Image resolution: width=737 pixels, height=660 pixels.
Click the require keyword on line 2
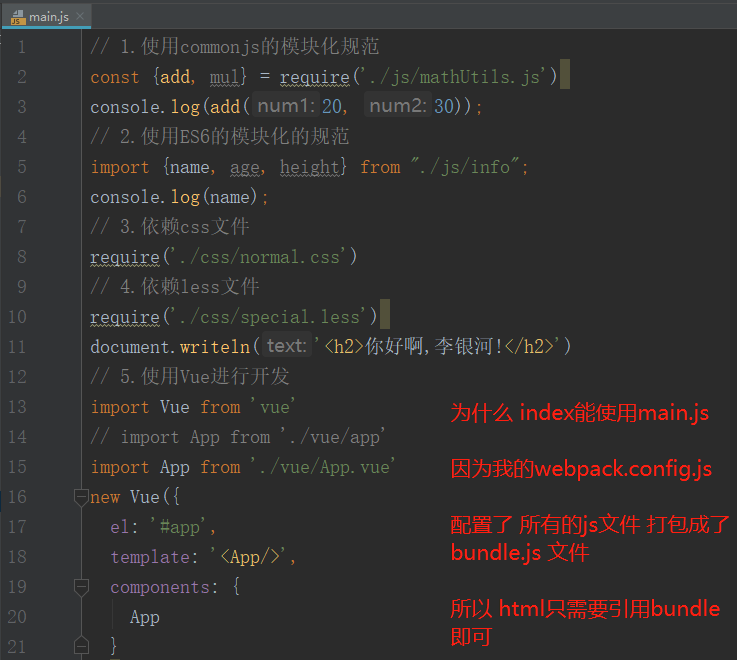pyautogui.click(x=314, y=77)
